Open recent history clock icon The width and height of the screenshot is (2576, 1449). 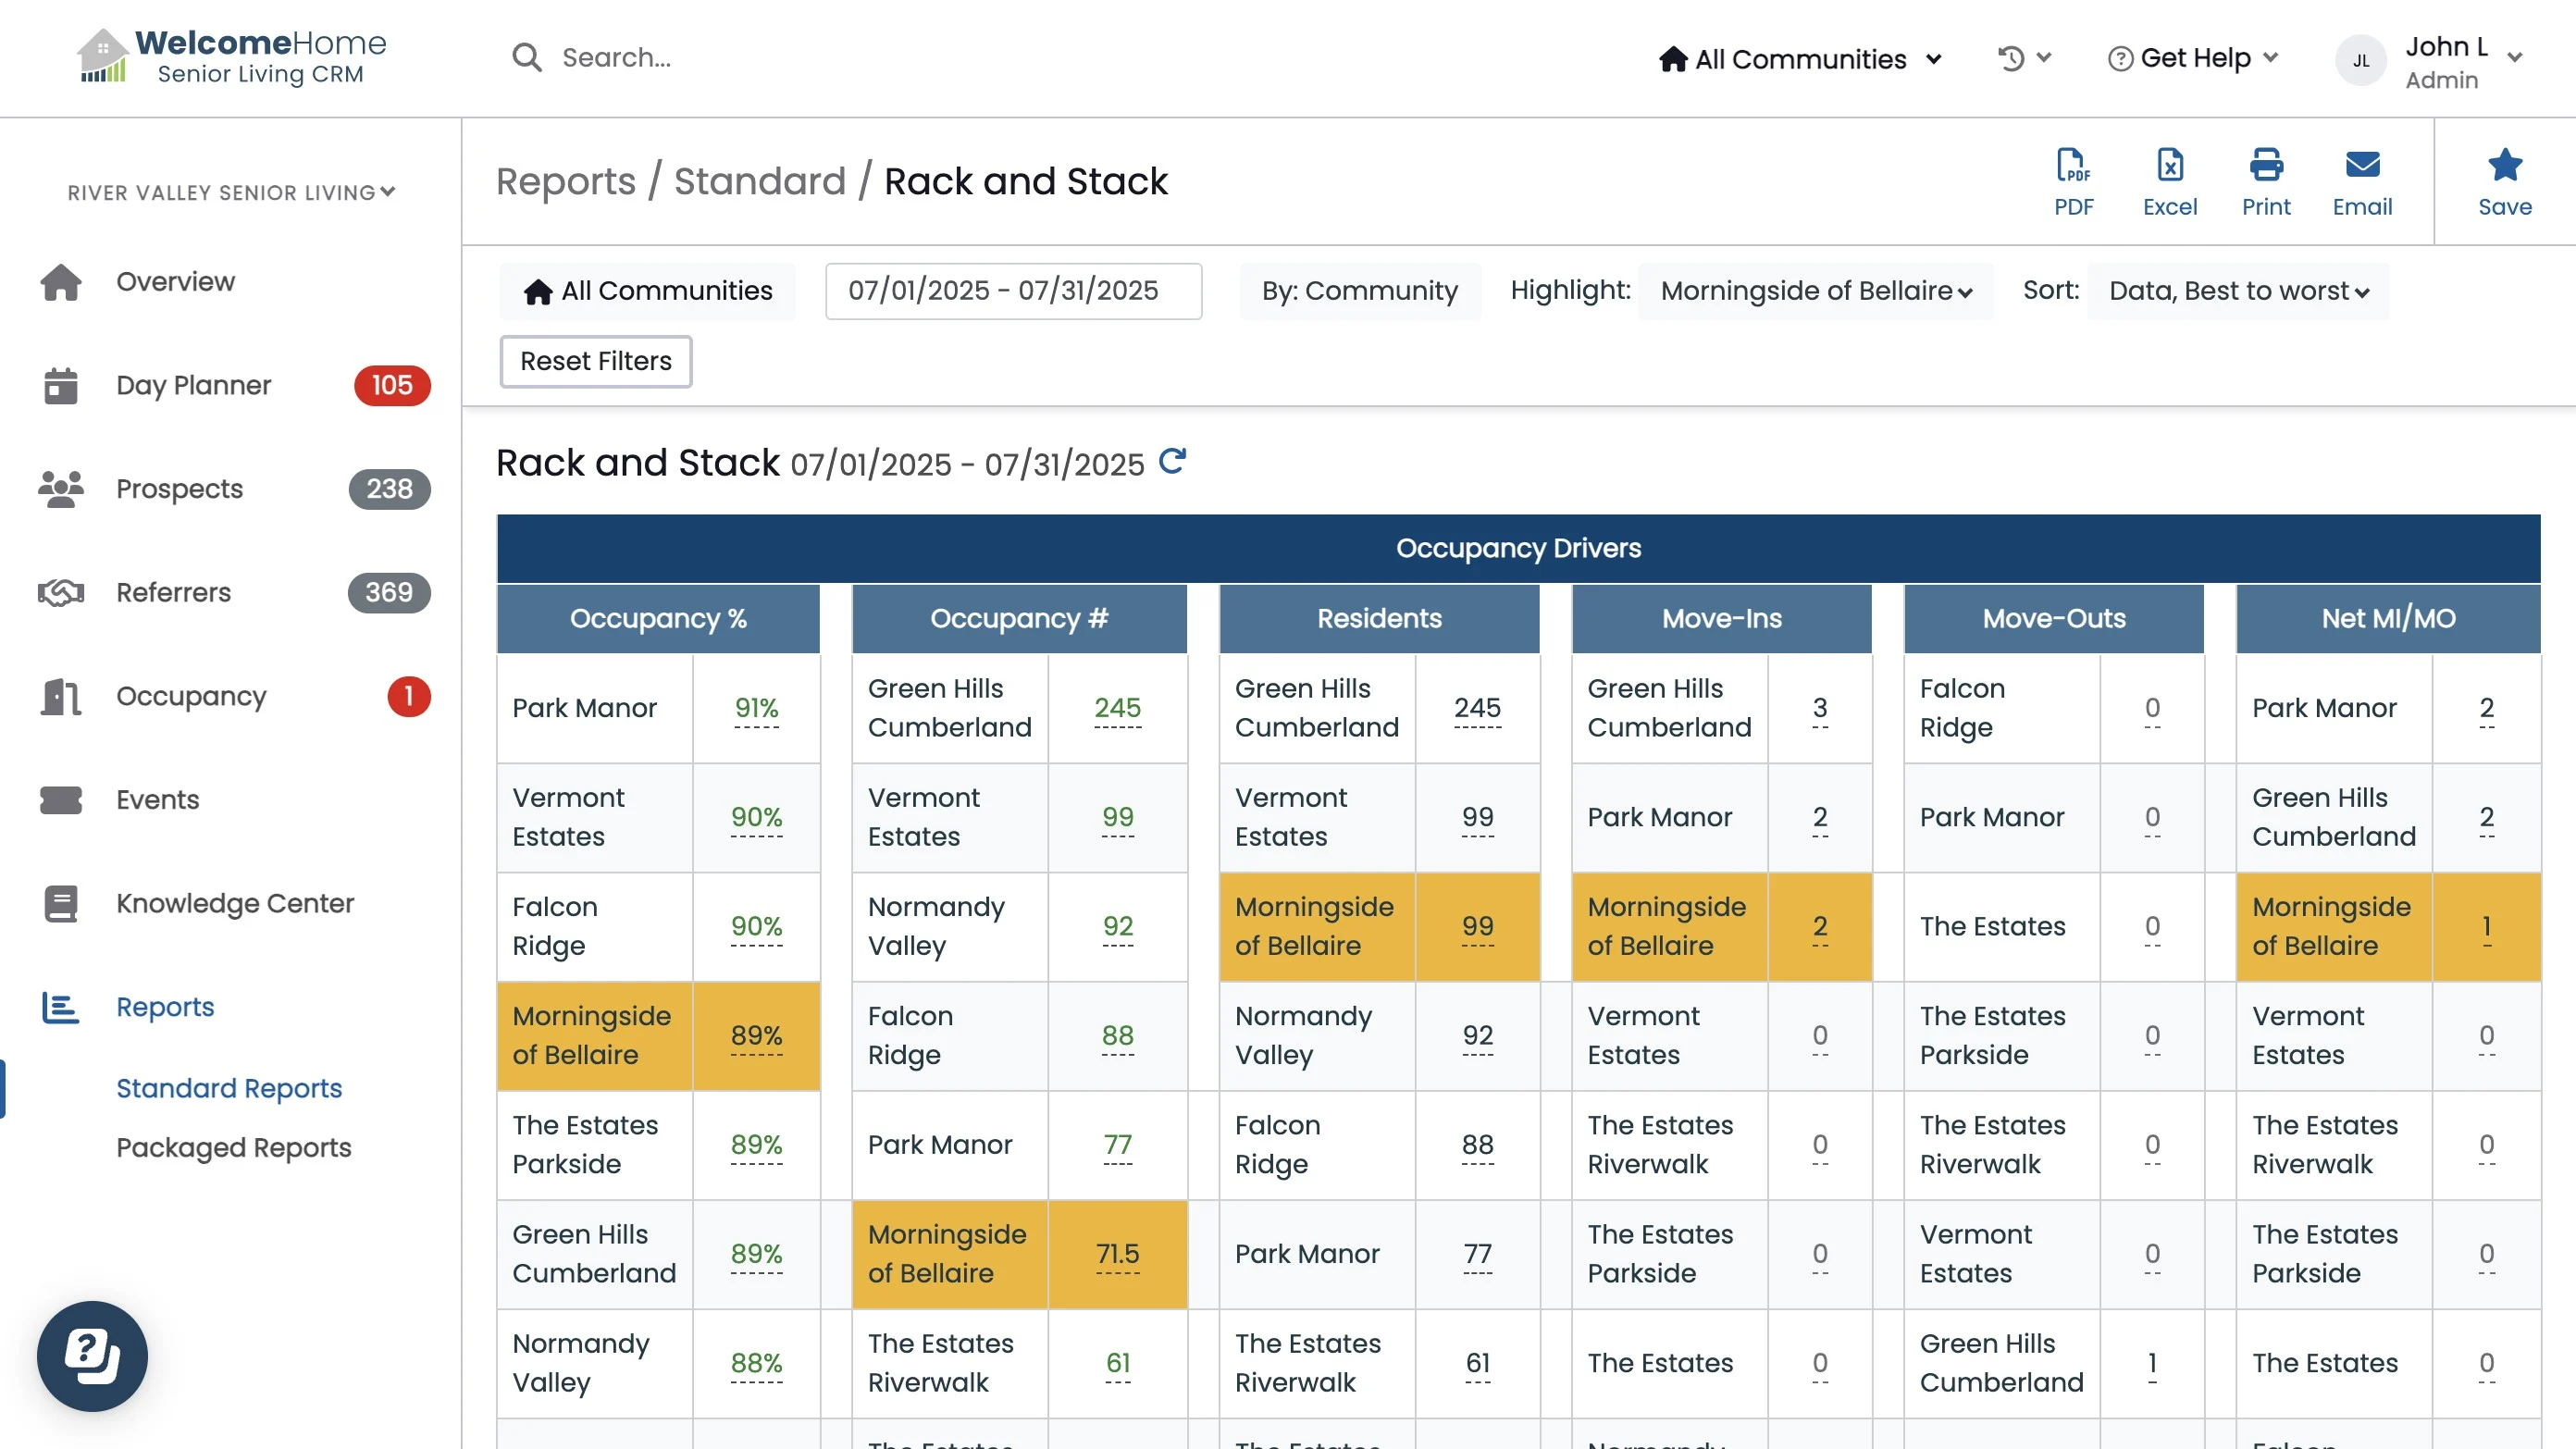click(x=2011, y=58)
